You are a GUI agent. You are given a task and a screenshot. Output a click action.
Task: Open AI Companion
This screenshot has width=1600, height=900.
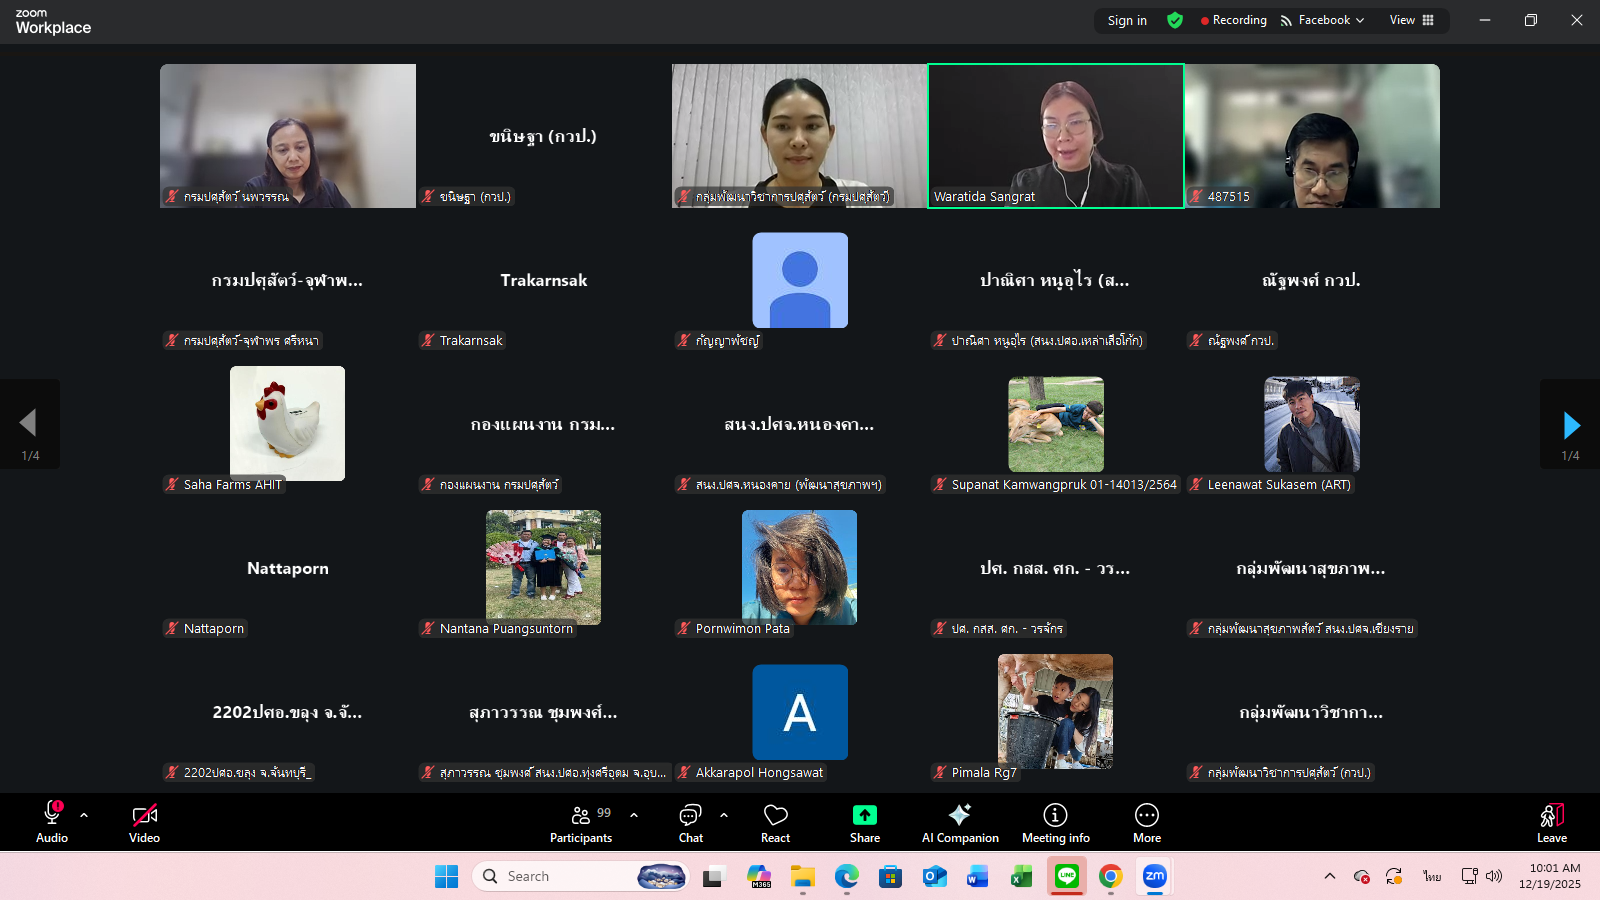point(960,823)
